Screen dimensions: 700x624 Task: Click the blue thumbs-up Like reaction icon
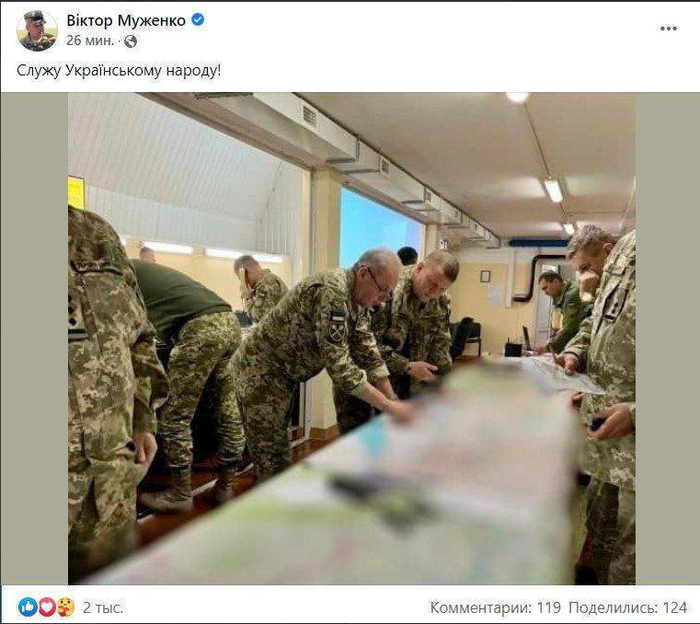click(28, 607)
